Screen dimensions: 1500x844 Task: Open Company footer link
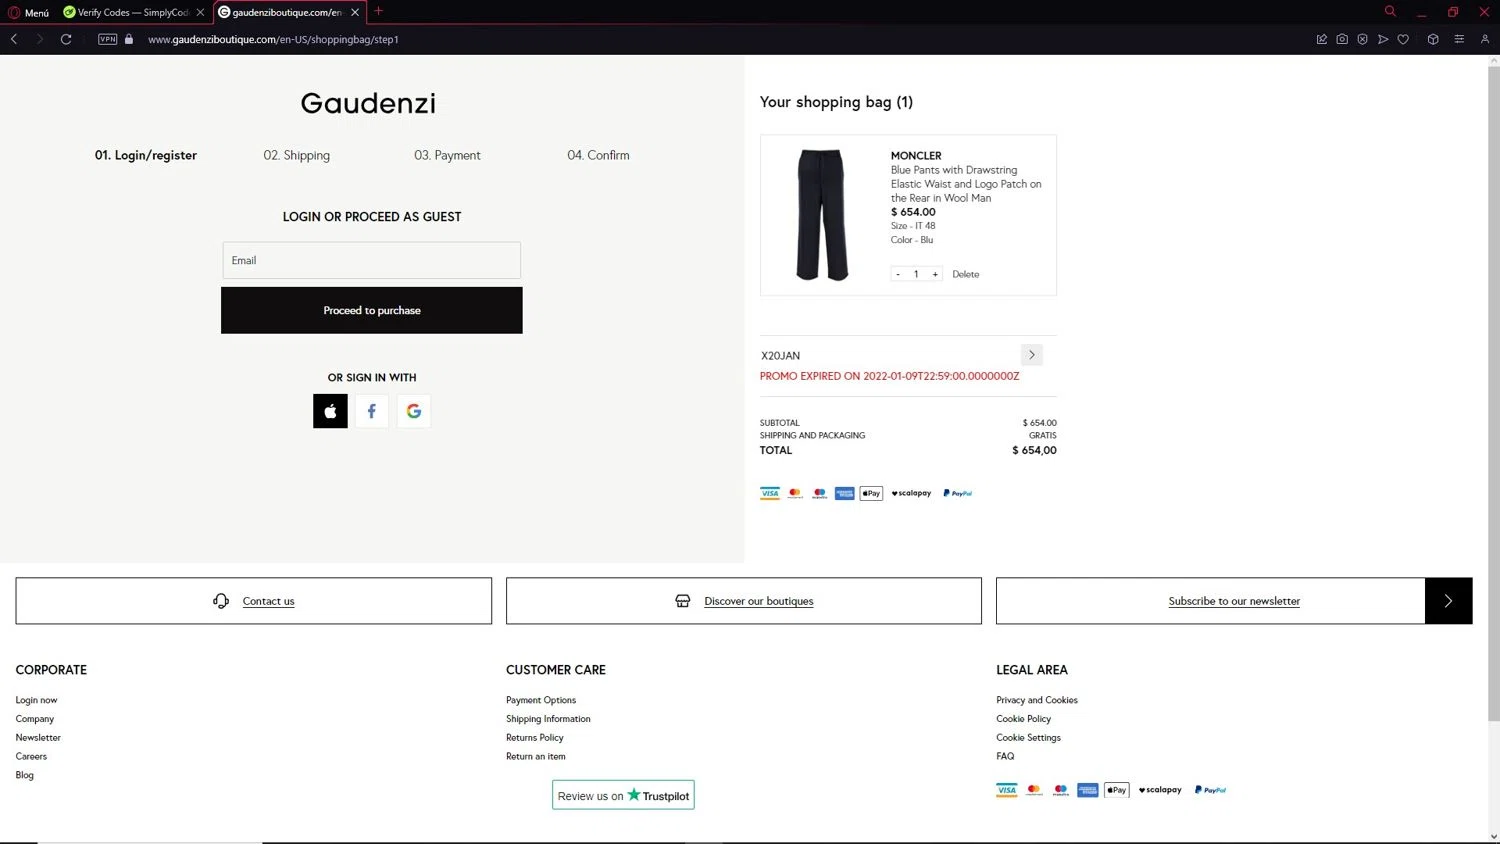35,719
